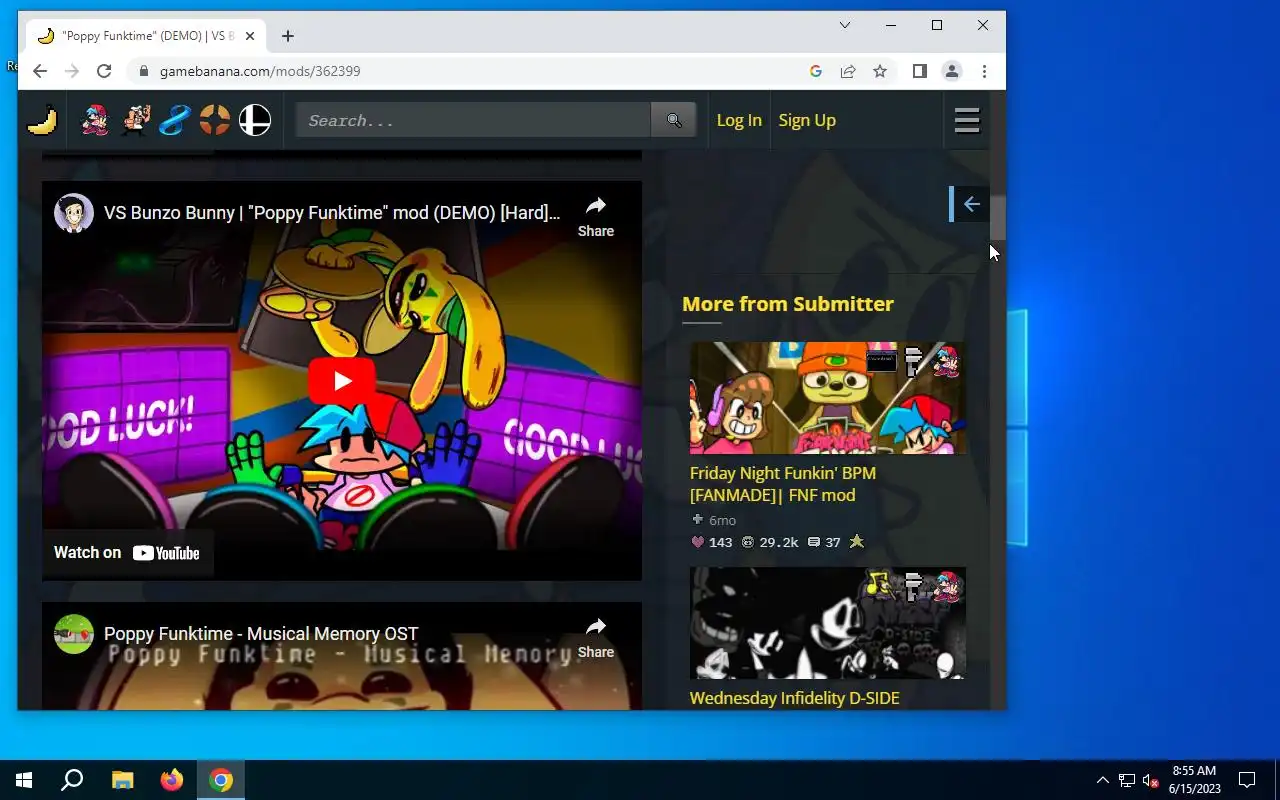
Task: Open Poppy Funktime Musical Memory OST title
Action: [x=261, y=634]
